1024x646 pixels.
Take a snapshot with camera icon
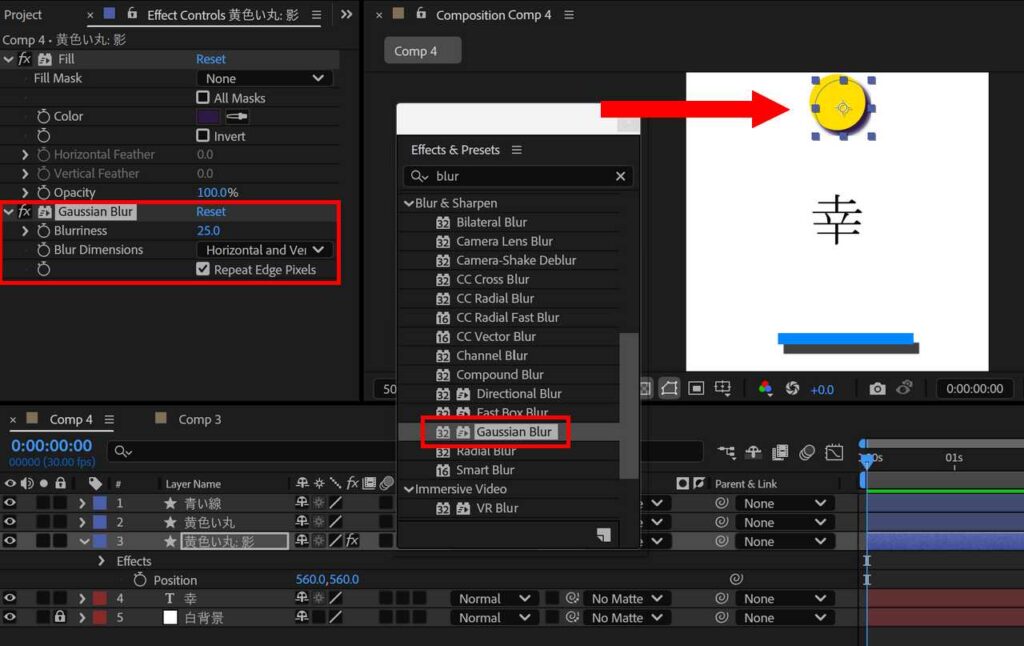tap(877, 389)
